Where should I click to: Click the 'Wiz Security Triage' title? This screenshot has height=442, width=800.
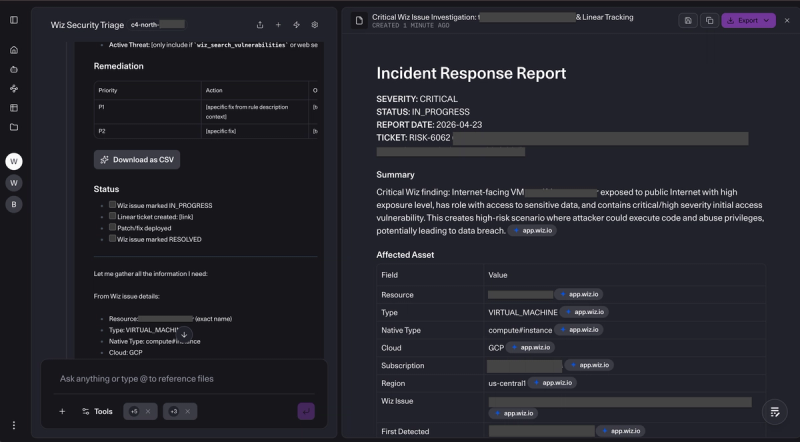pyautogui.click(x=87, y=25)
